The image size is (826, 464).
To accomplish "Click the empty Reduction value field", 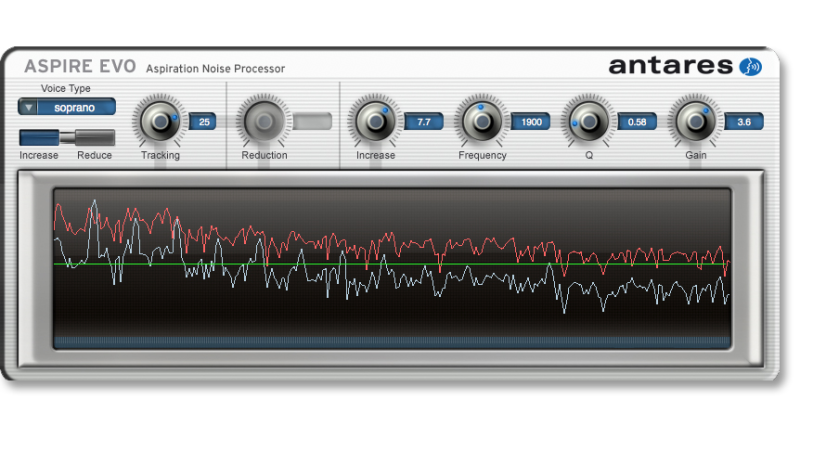I will (x=313, y=122).
